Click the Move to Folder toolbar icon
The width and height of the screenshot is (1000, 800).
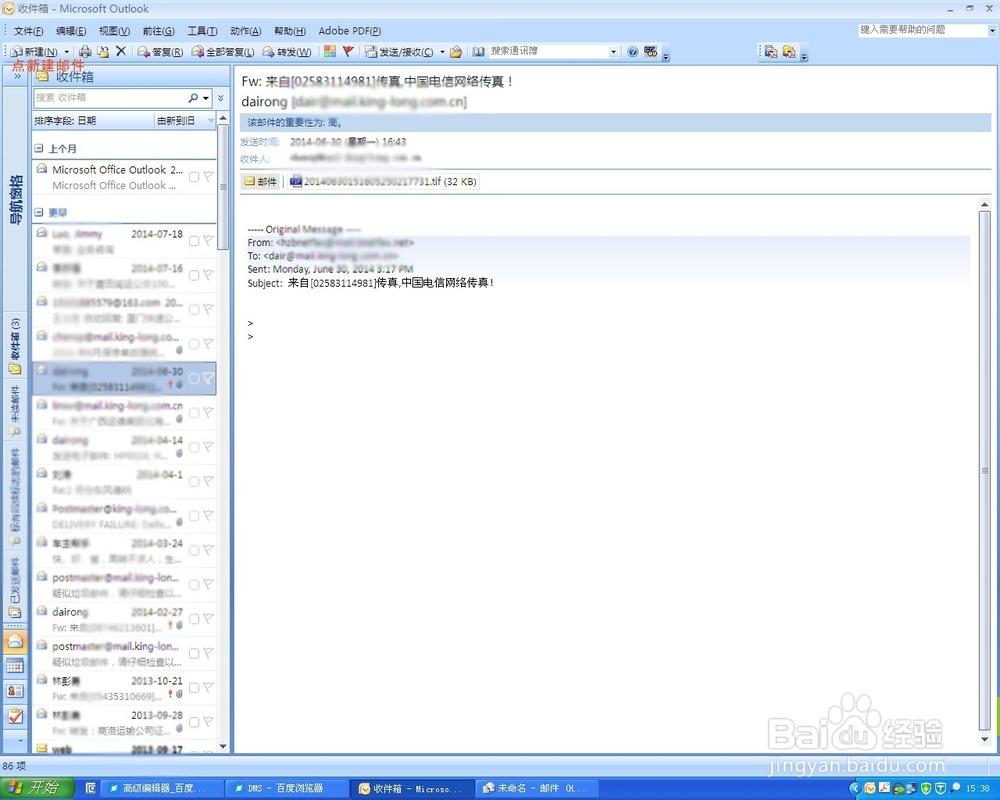tap(103, 52)
